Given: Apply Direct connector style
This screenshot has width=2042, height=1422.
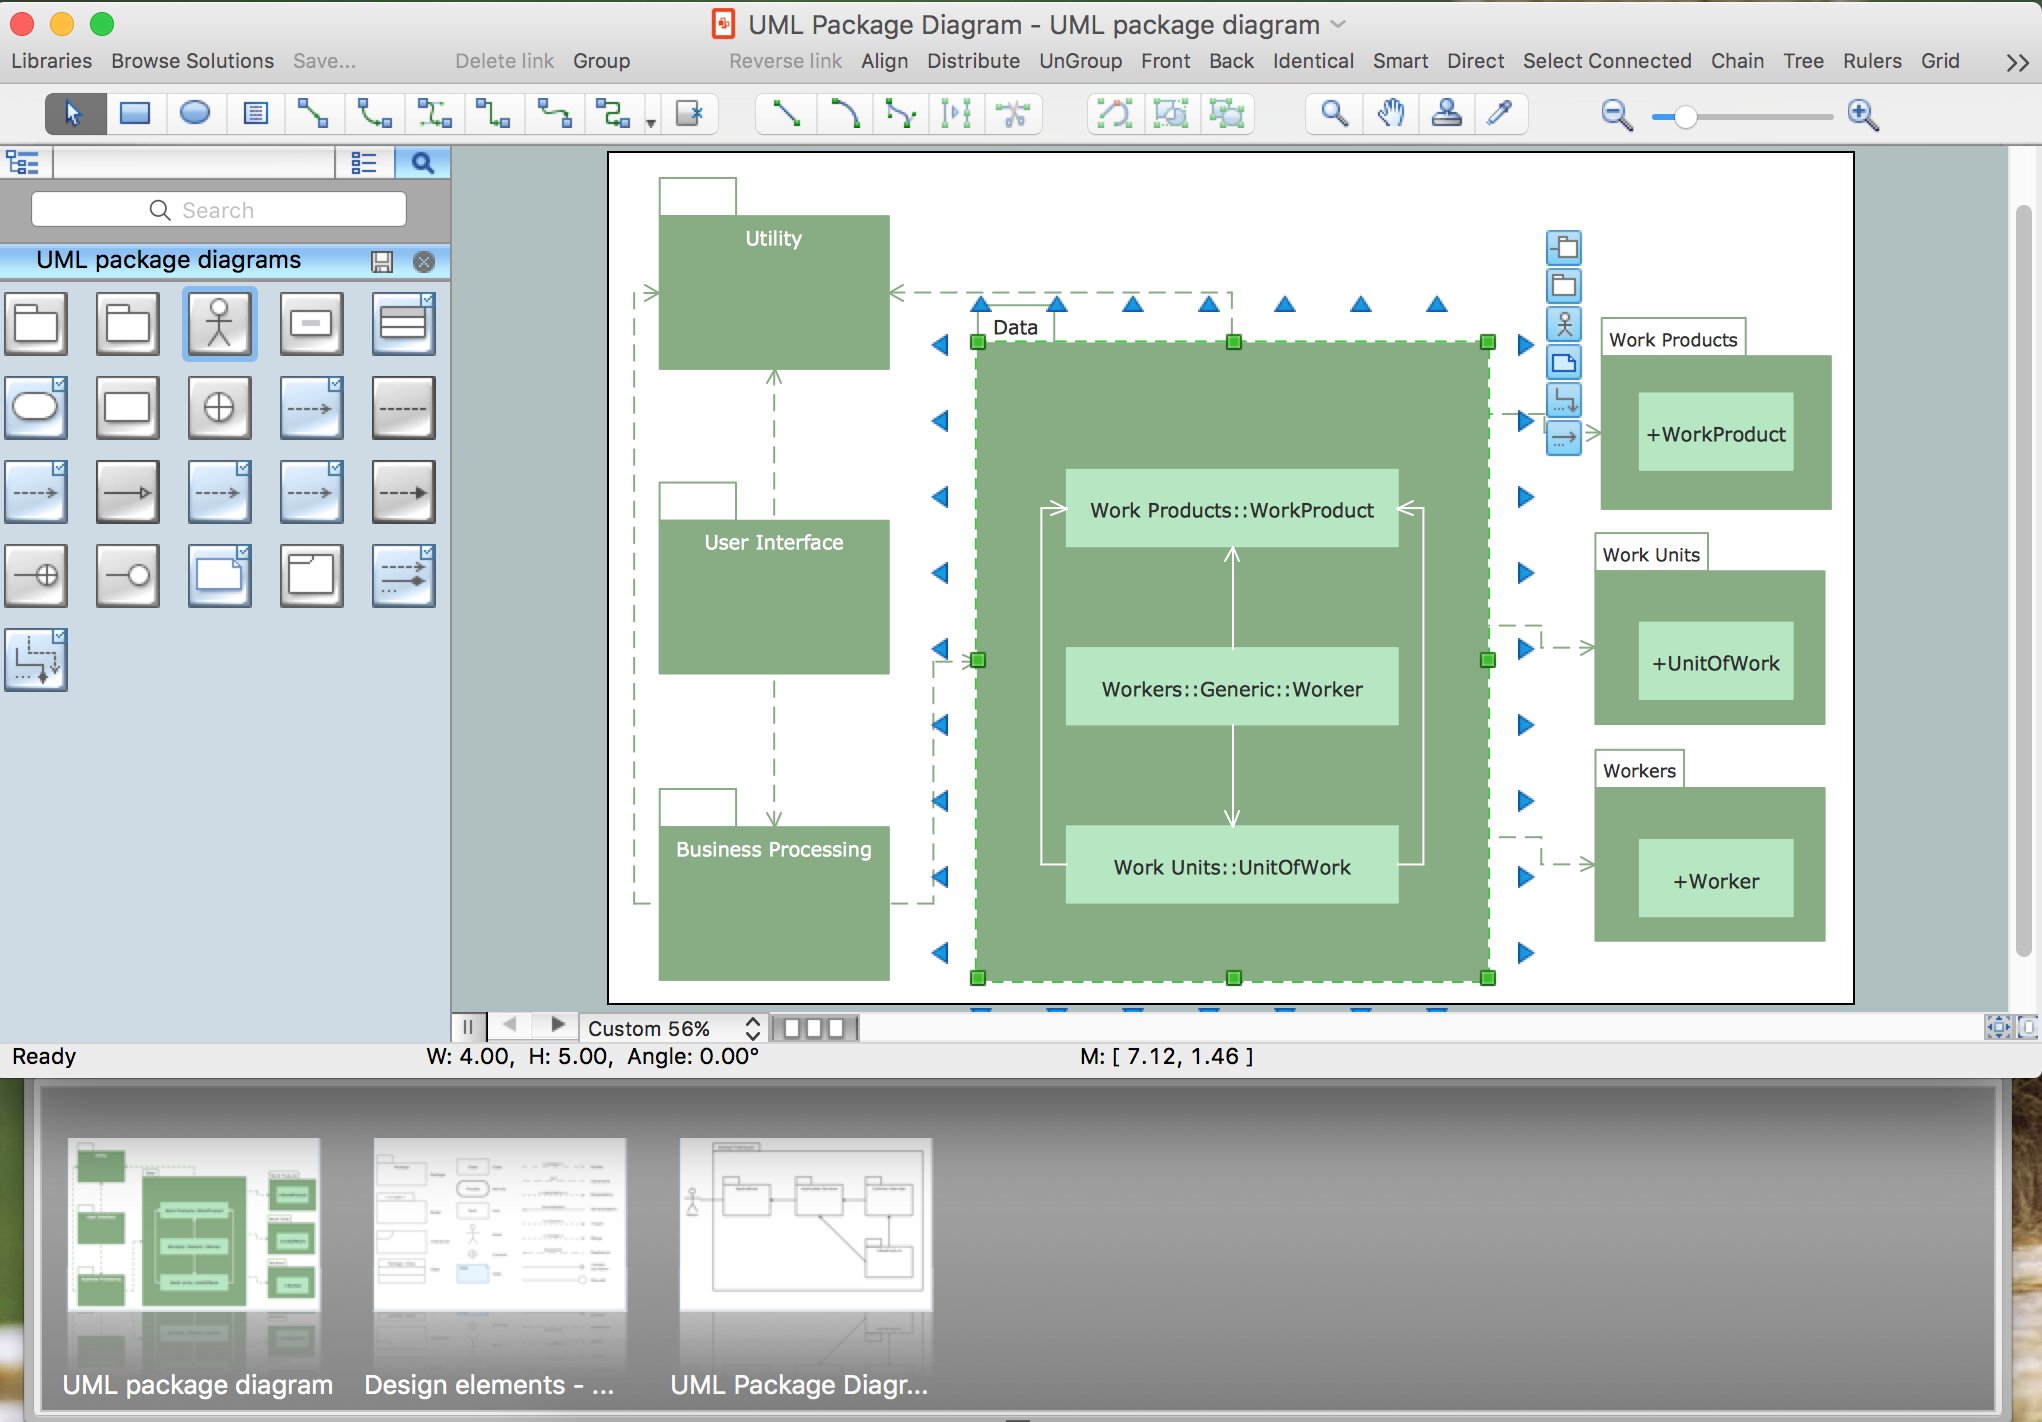Looking at the screenshot, I should click(1475, 61).
